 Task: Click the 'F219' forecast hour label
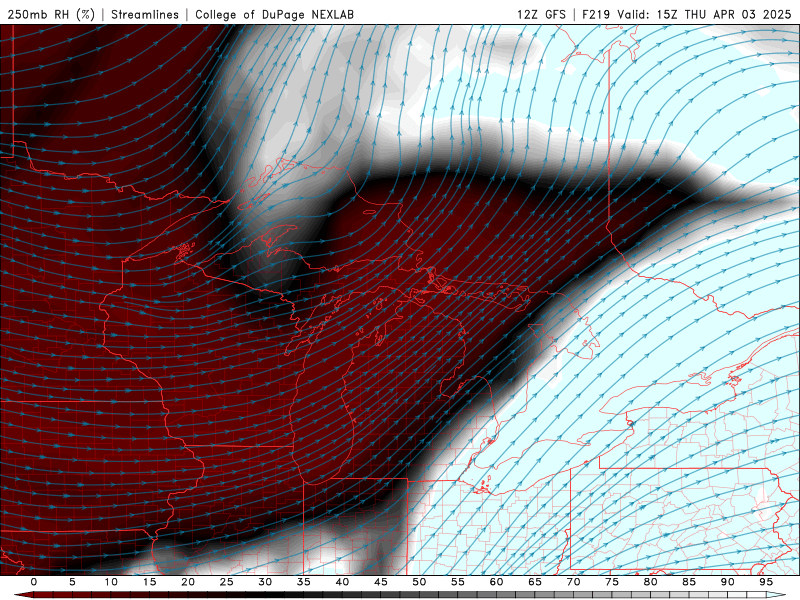(596, 14)
